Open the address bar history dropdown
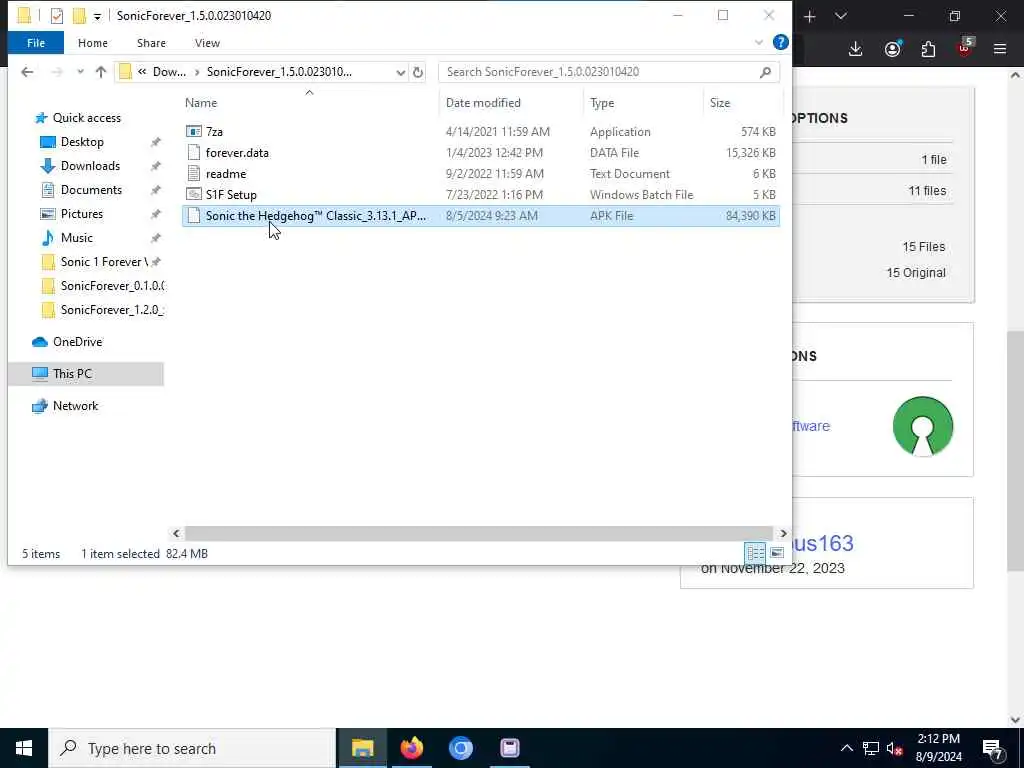 pos(400,72)
